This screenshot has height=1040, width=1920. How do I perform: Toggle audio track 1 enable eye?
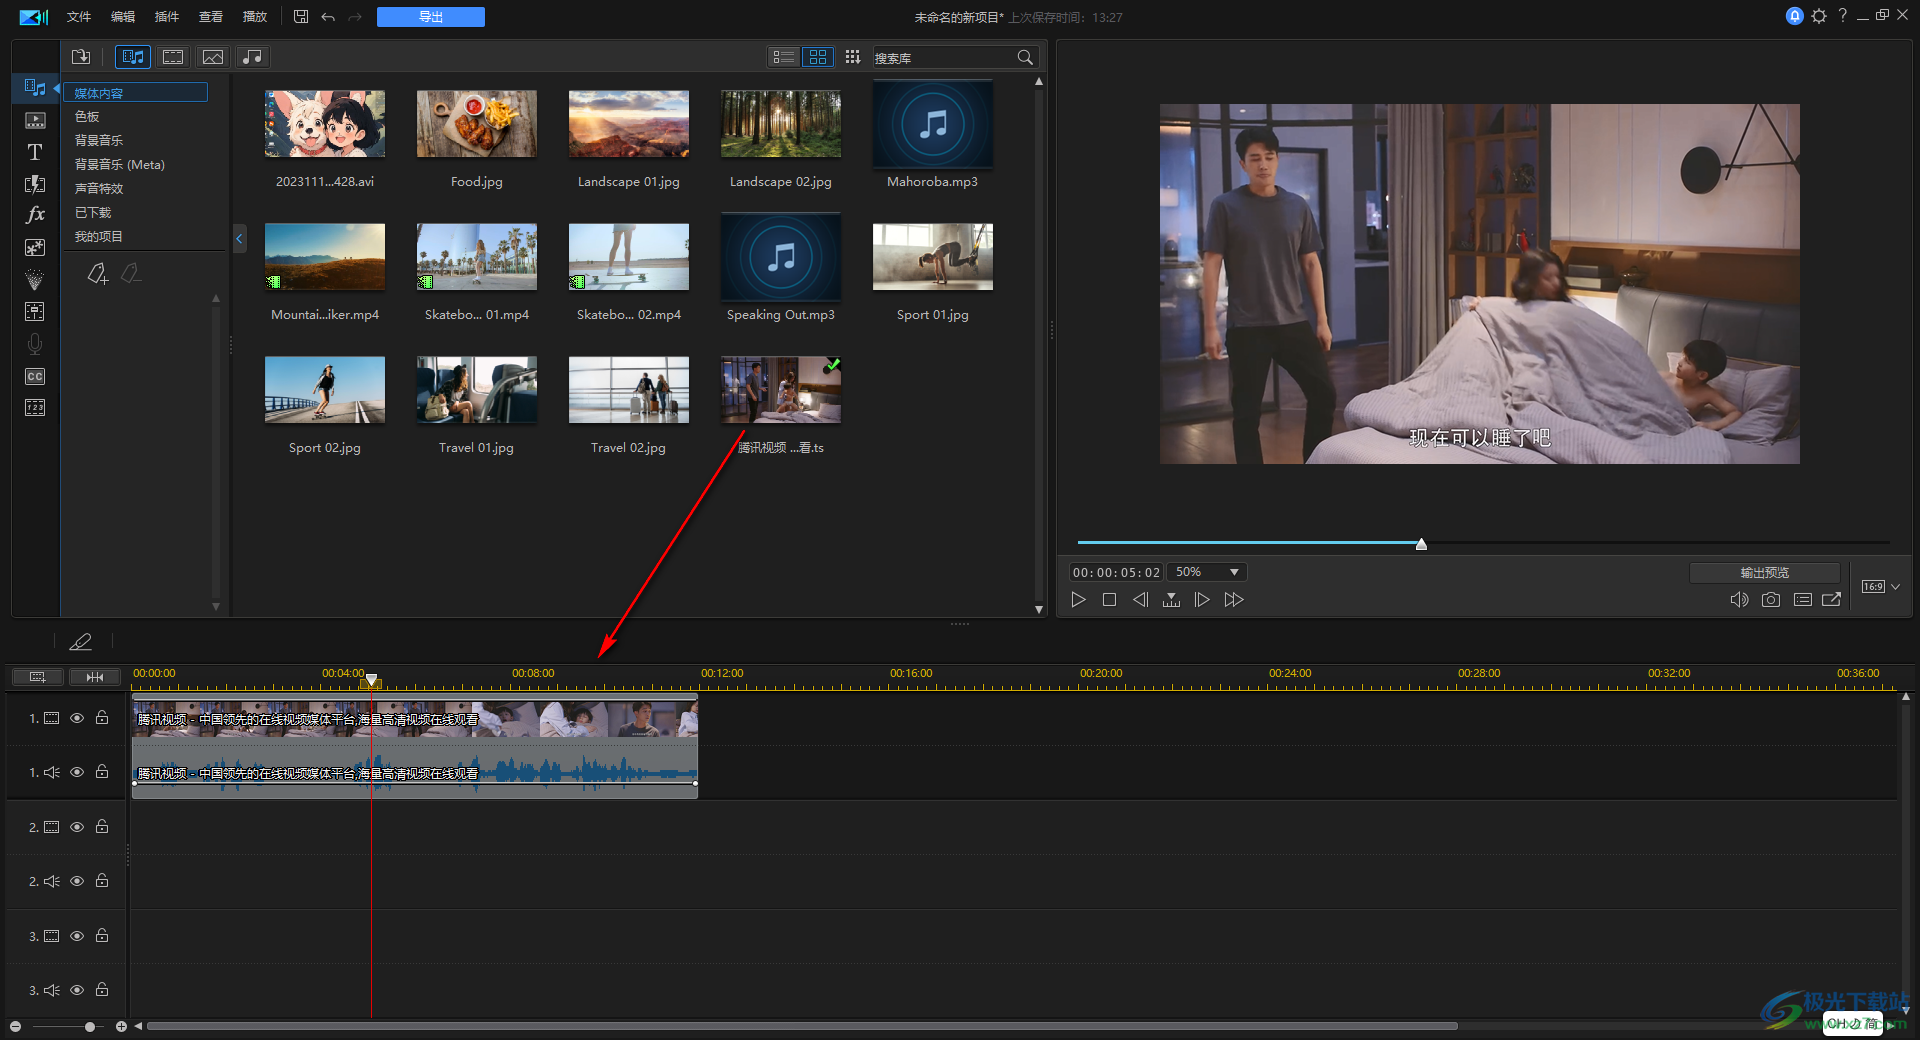[77, 772]
